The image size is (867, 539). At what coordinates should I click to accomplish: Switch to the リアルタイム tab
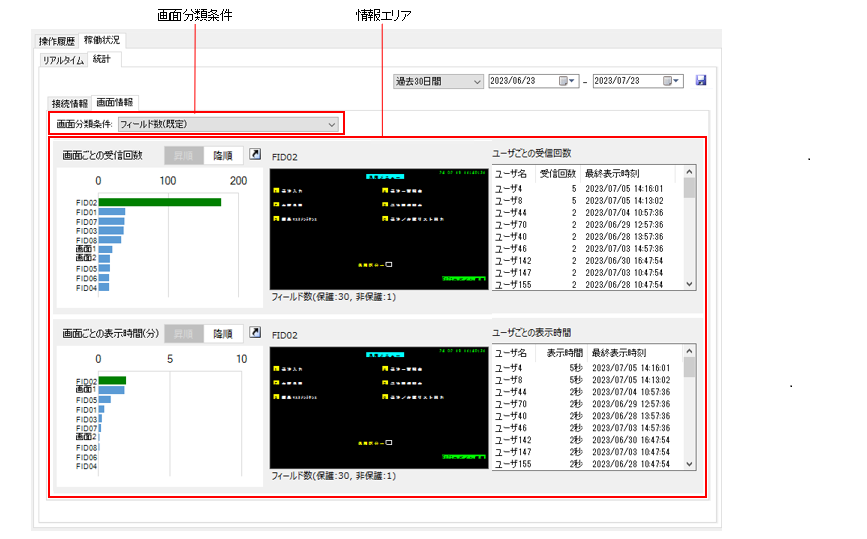click(64, 60)
